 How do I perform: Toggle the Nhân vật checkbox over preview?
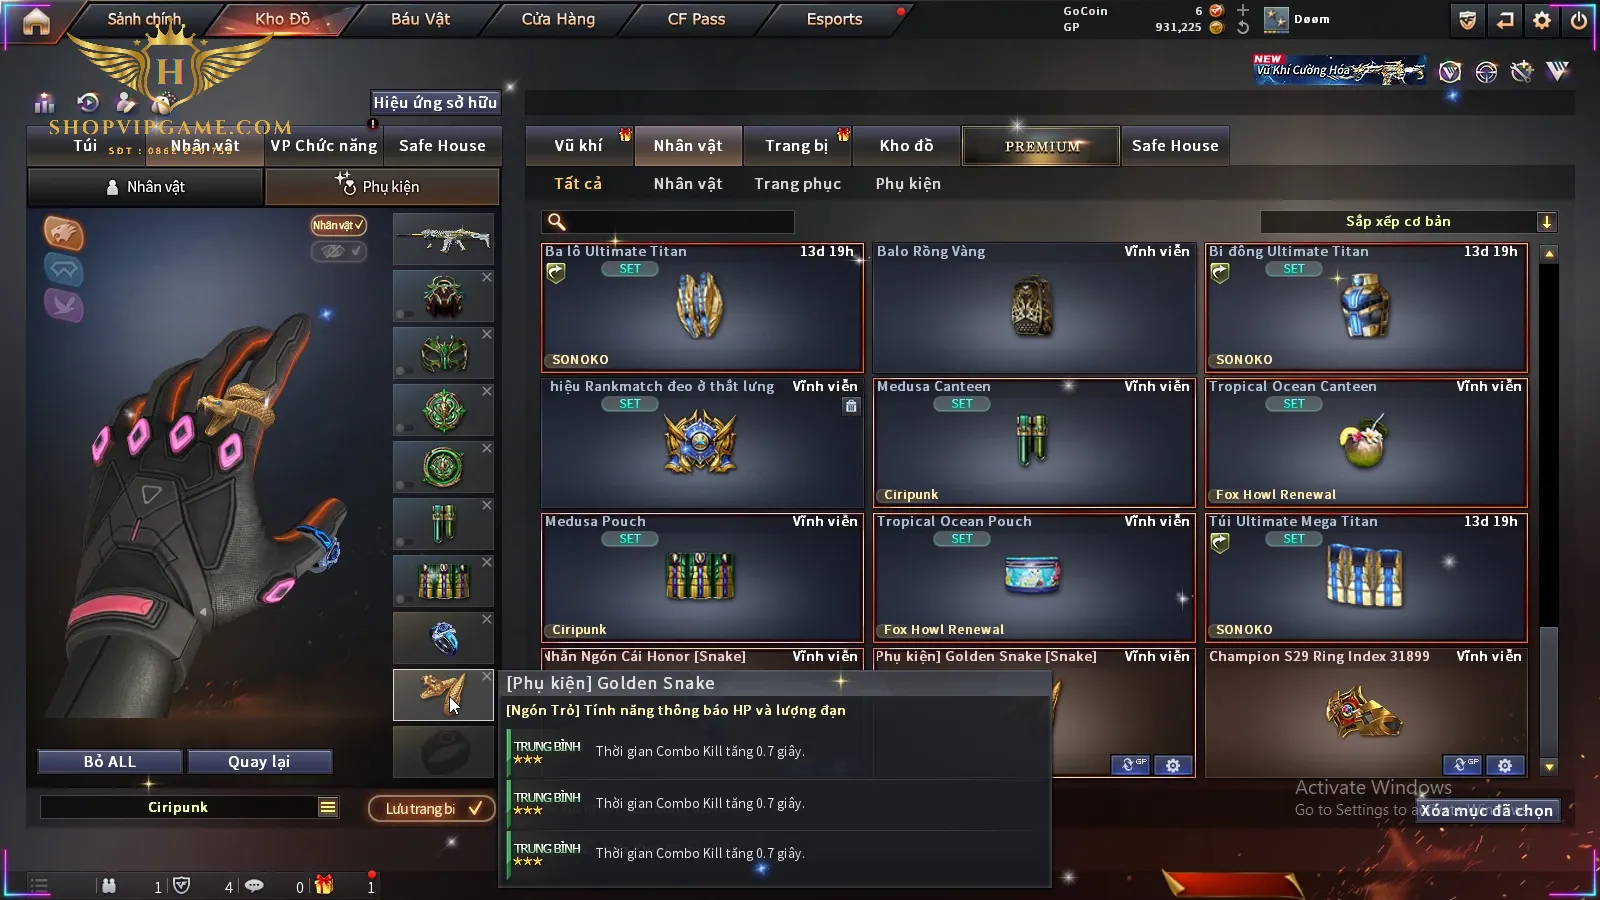(x=338, y=225)
